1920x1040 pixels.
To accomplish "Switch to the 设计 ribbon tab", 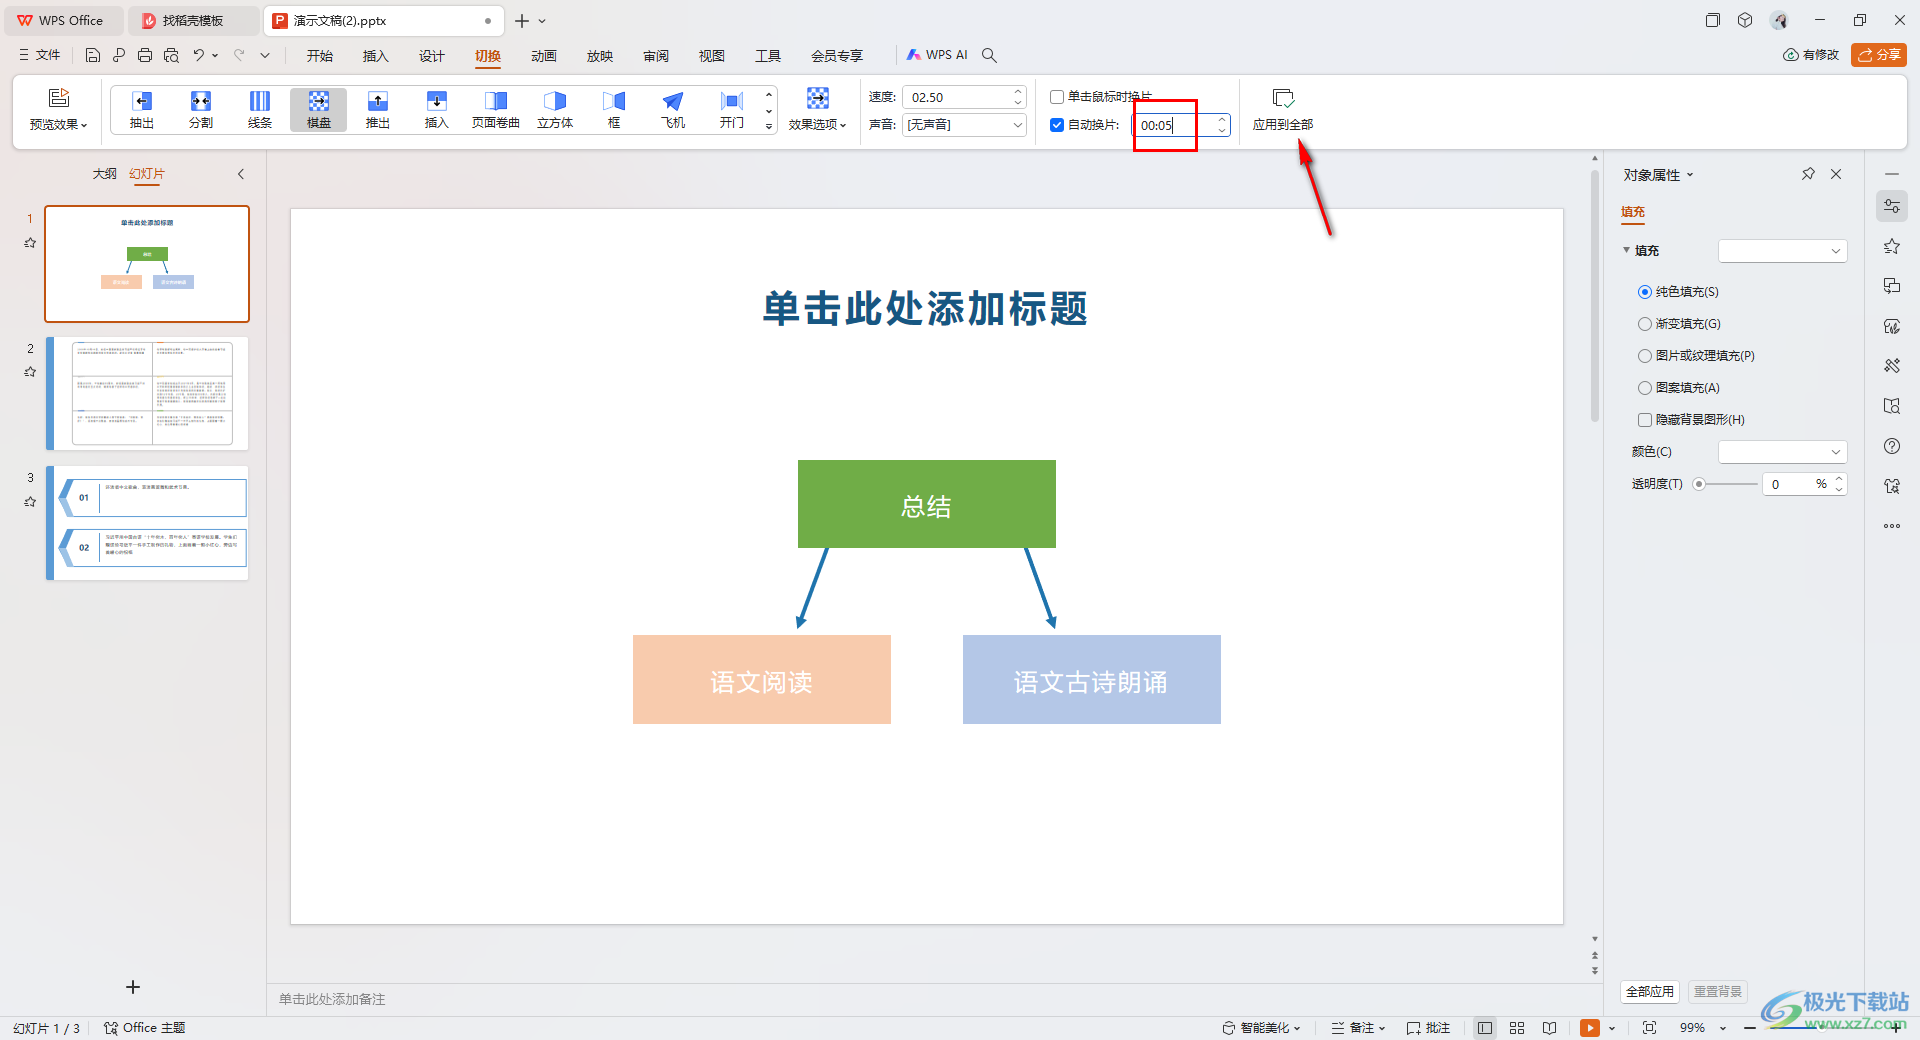I will [x=432, y=55].
